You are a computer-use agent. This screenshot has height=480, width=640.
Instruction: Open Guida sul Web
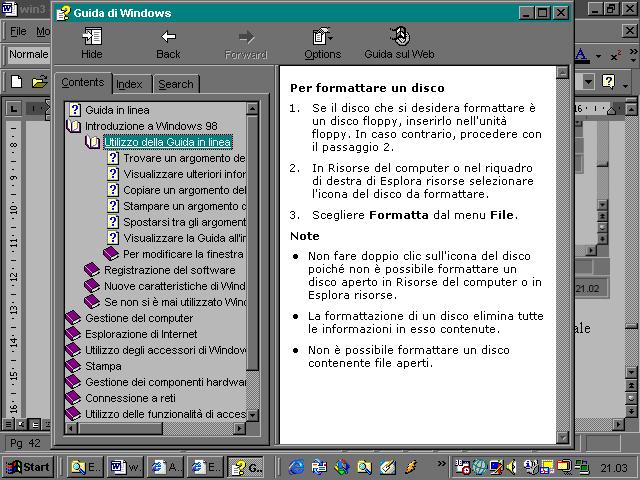(399, 44)
